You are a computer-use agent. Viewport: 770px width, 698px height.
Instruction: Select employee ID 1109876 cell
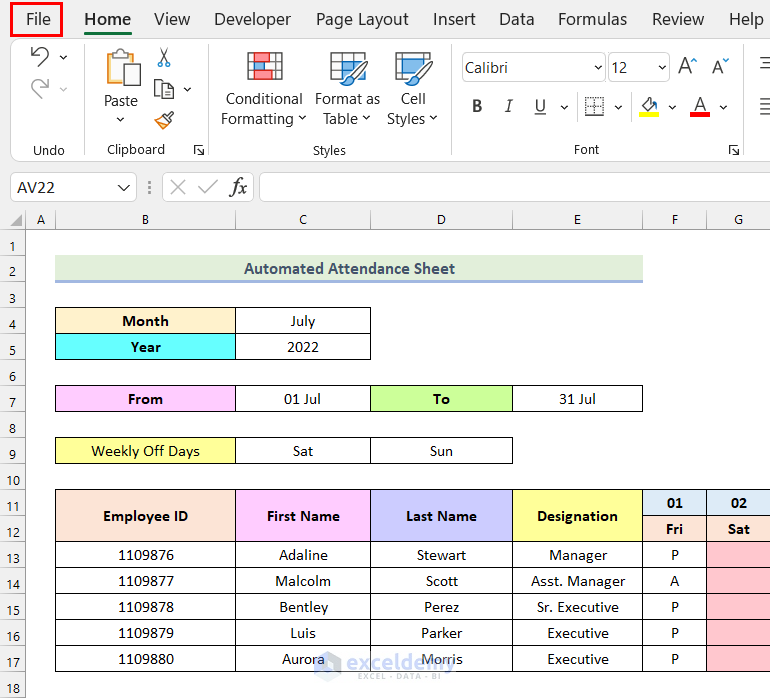click(x=145, y=555)
